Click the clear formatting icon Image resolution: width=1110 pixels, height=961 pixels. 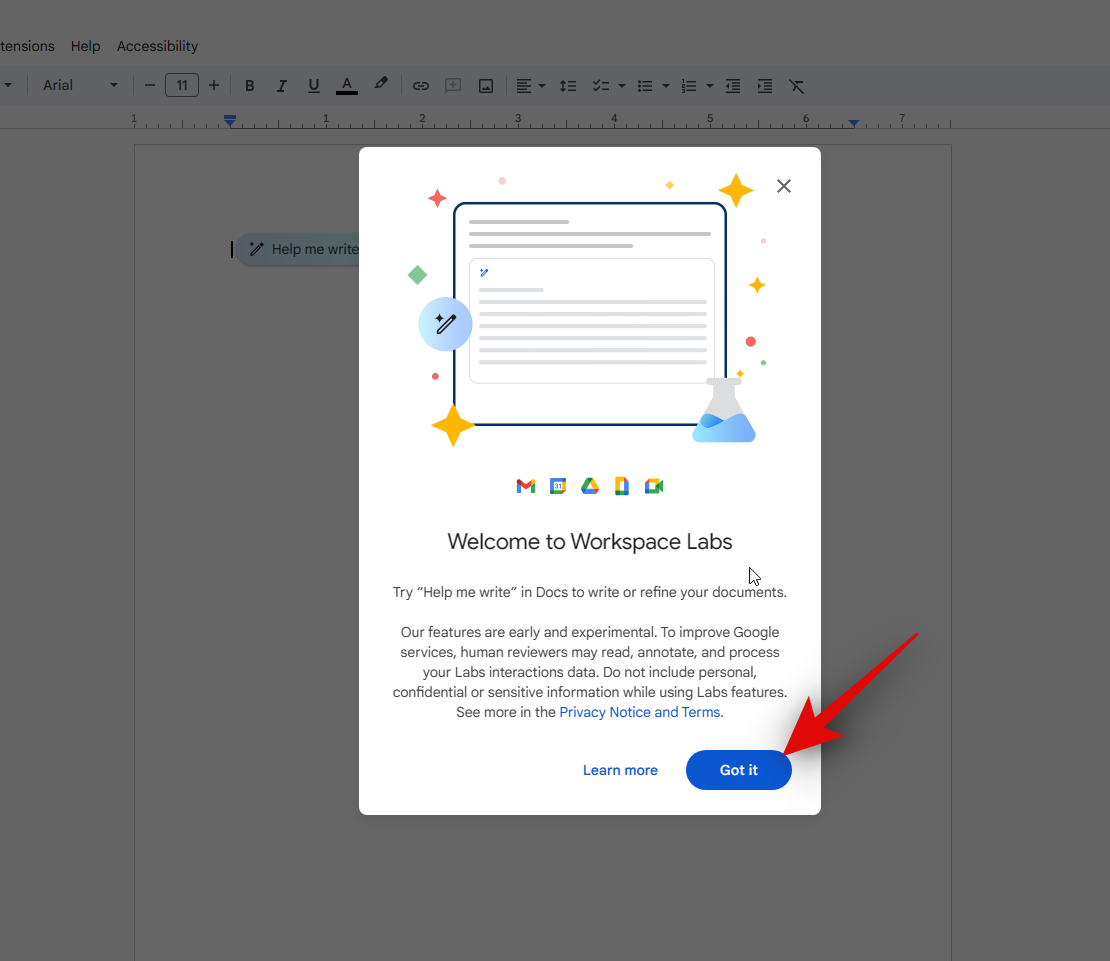(x=797, y=86)
